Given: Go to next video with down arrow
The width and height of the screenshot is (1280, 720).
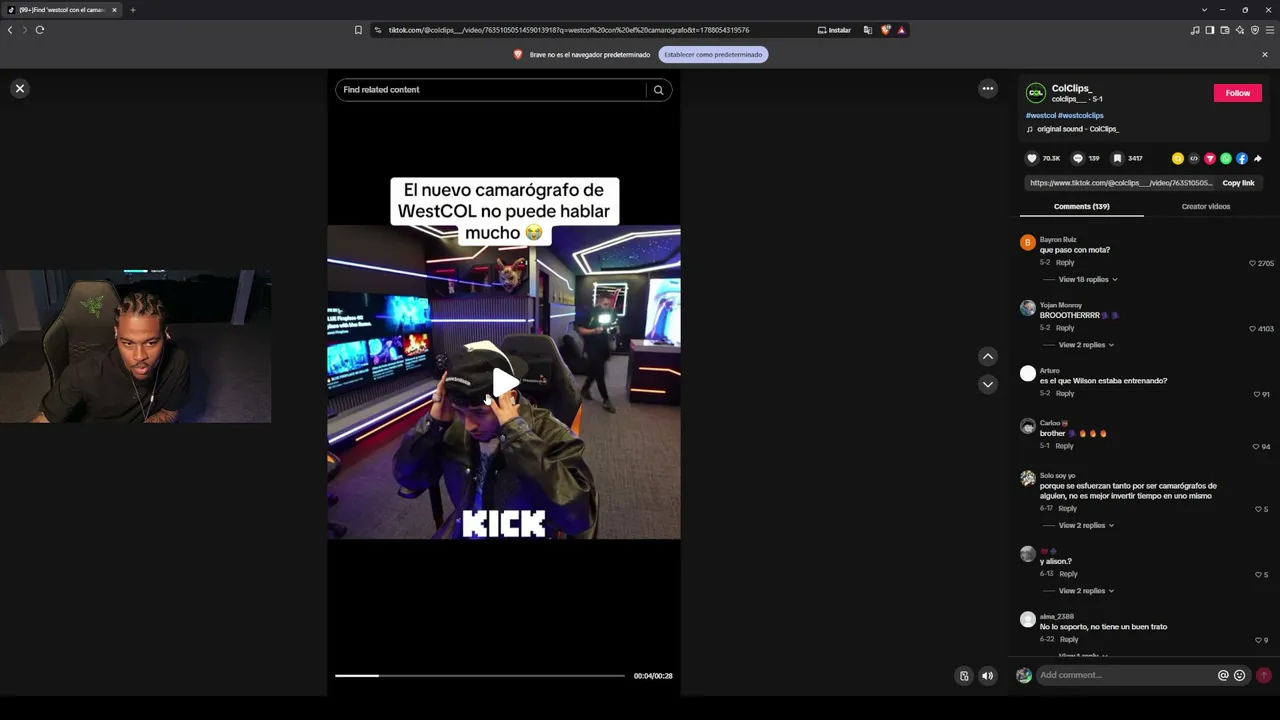Looking at the screenshot, I should tap(988, 384).
